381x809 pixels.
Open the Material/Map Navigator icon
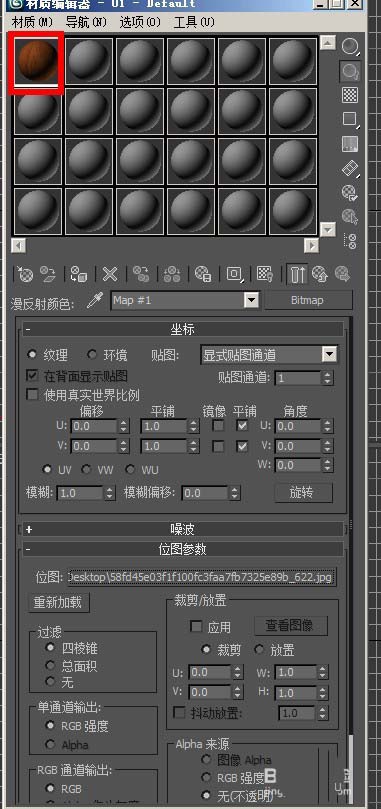(351, 240)
